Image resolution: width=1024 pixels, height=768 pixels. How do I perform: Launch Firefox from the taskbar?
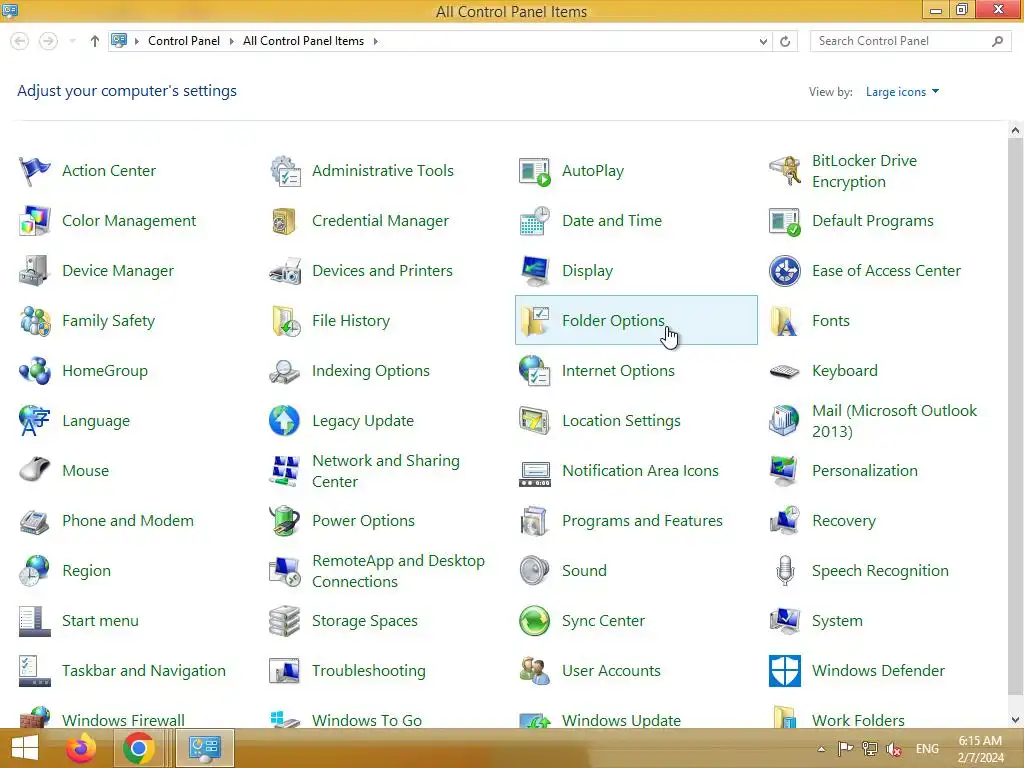point(81,748)
